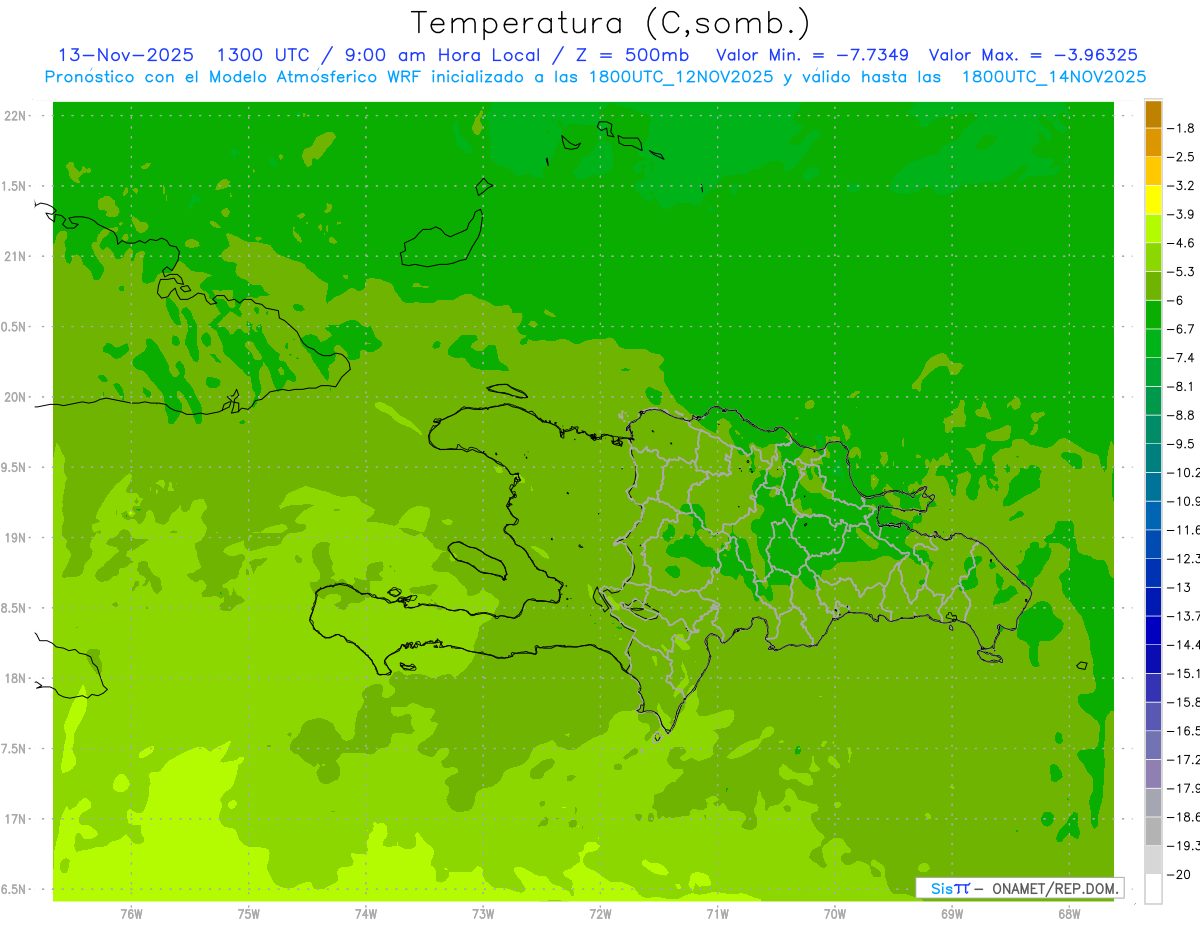
Task: Click the -11.6 colorbar label
Action: [1185, 530]
